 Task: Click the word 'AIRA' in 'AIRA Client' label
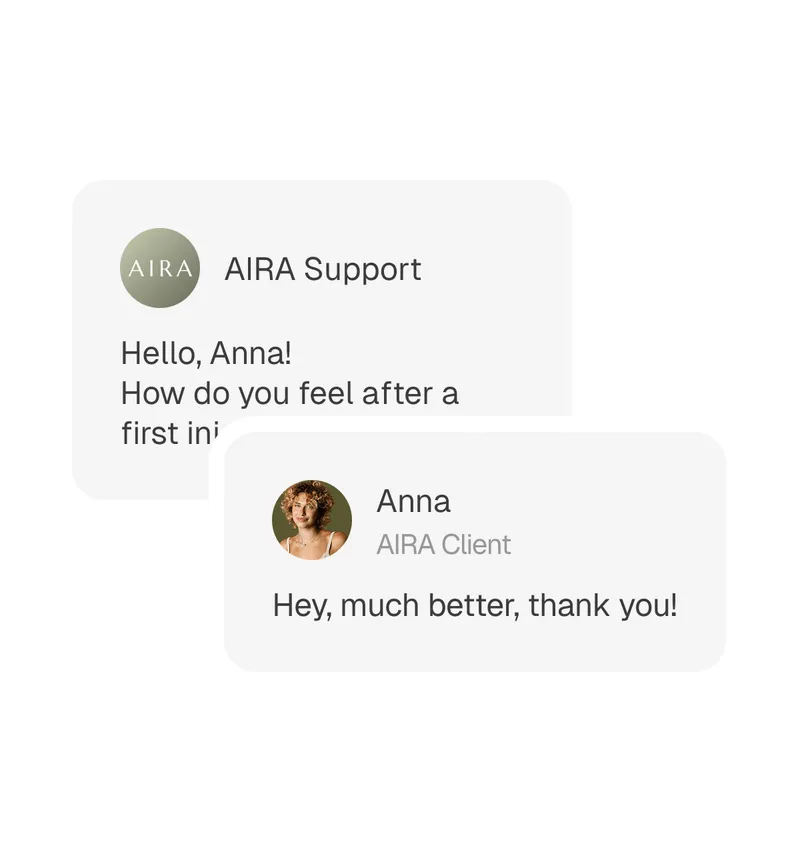click(x=406, y=545)
